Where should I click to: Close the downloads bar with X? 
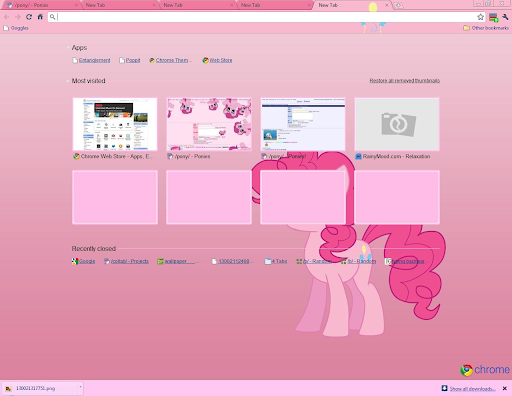pyautogui.click(x=505, y=388)
